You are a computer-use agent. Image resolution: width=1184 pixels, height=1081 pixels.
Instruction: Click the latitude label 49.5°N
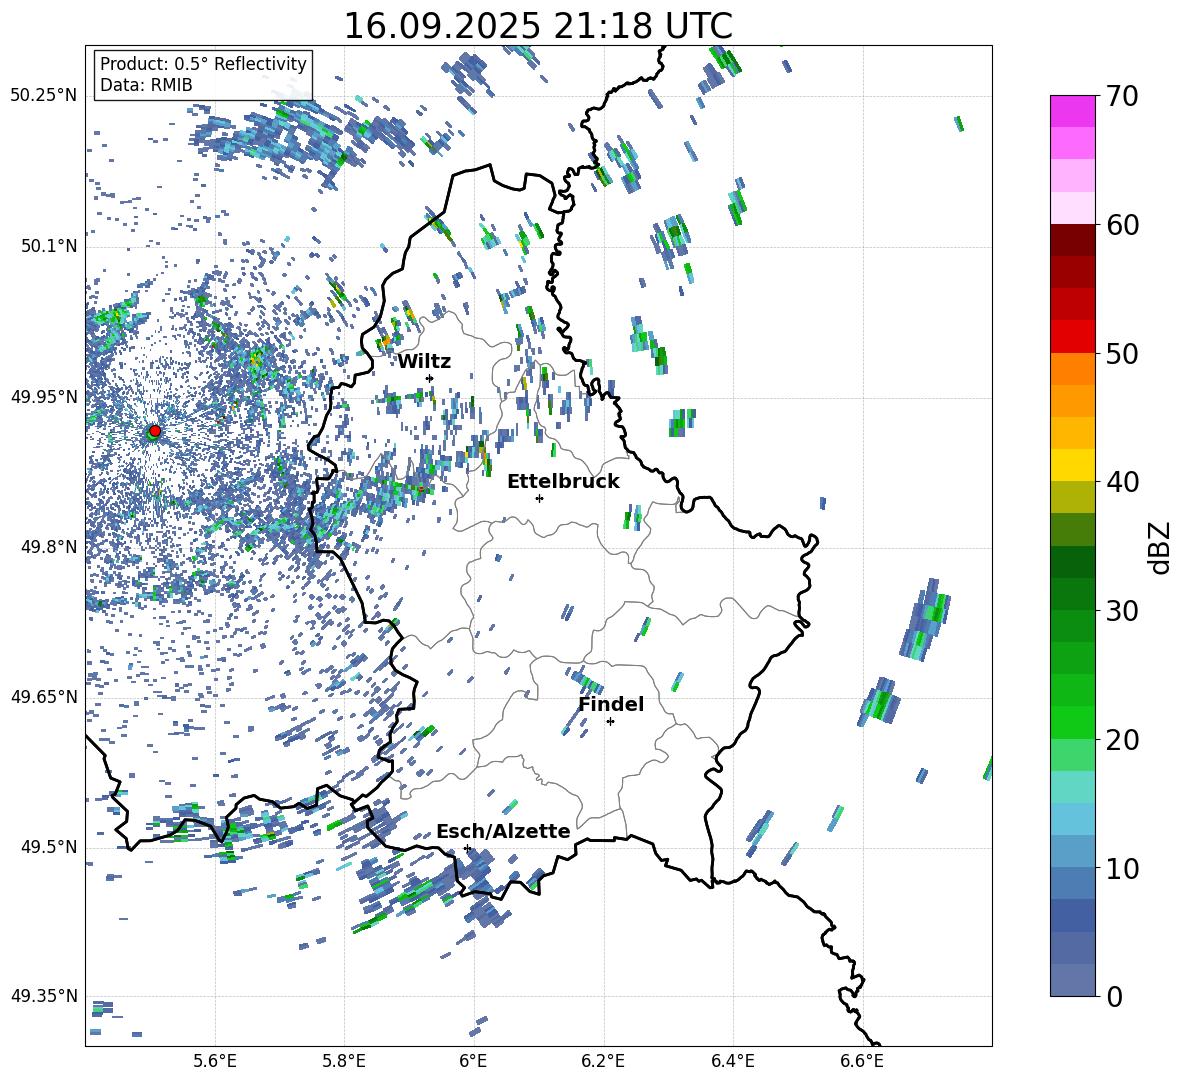click(x=49, y=846)
